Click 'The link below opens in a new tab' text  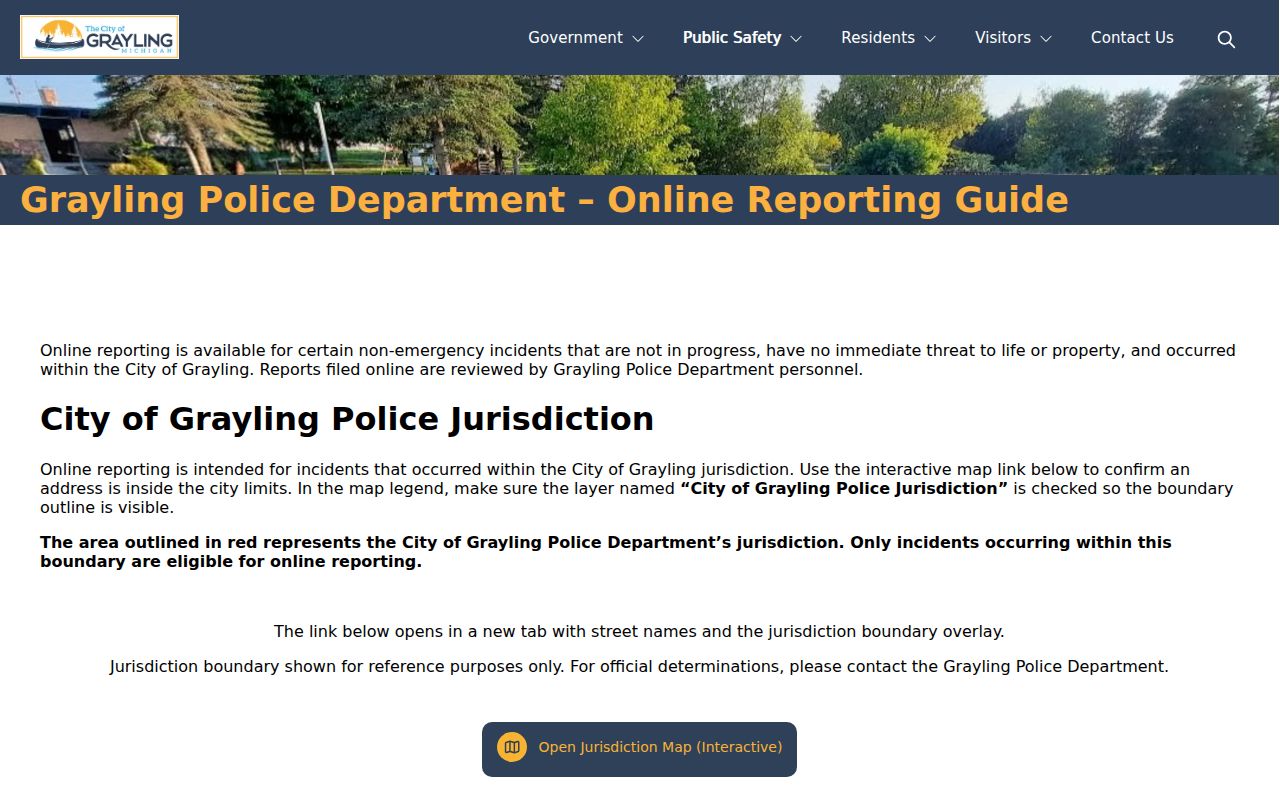[639, 632]
